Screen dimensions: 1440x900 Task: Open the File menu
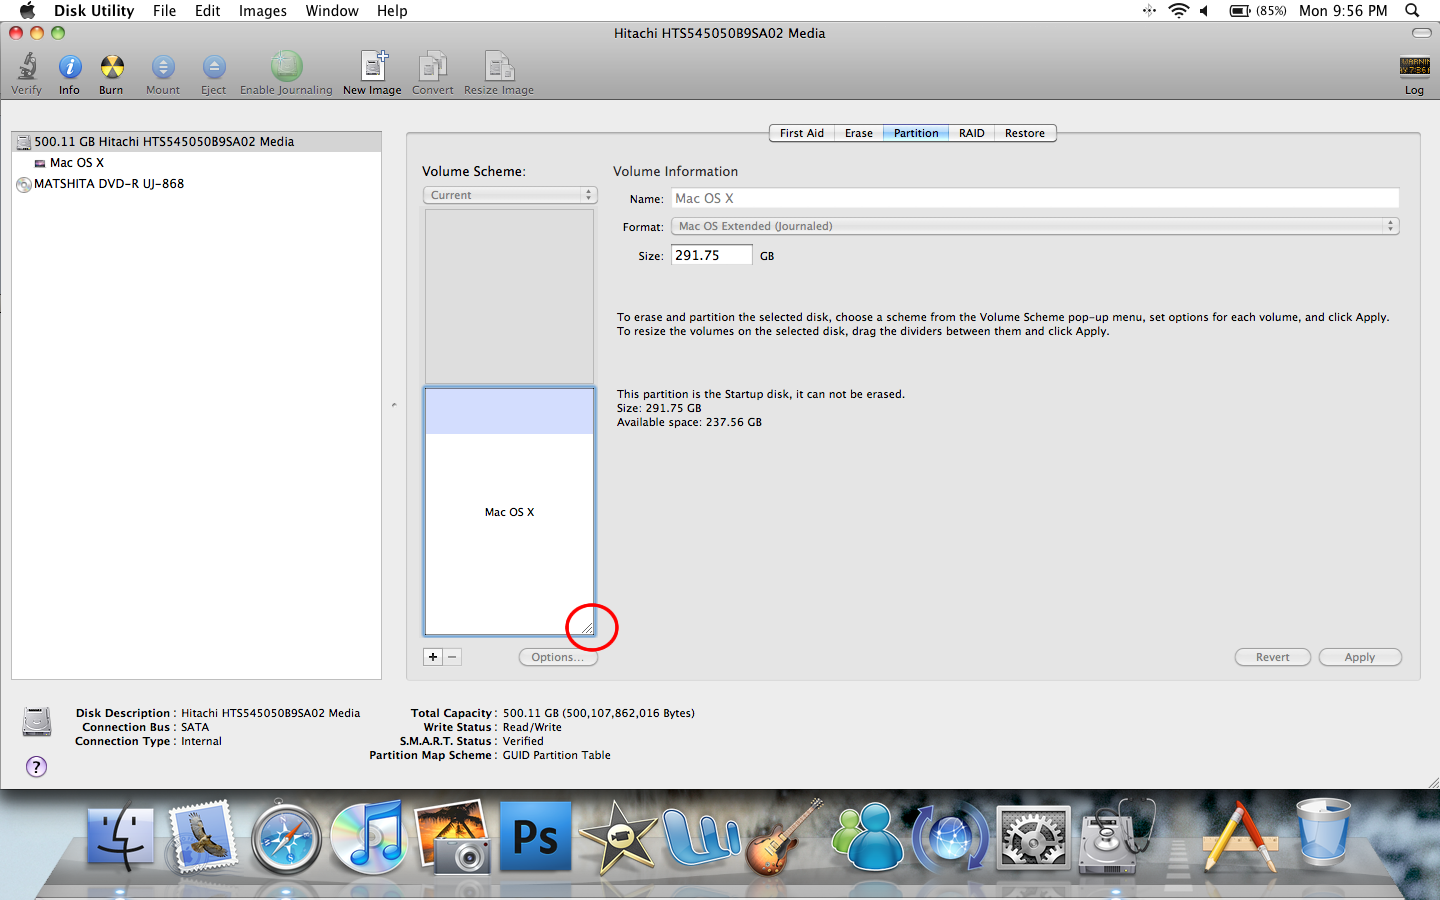[x=164, y=10]
